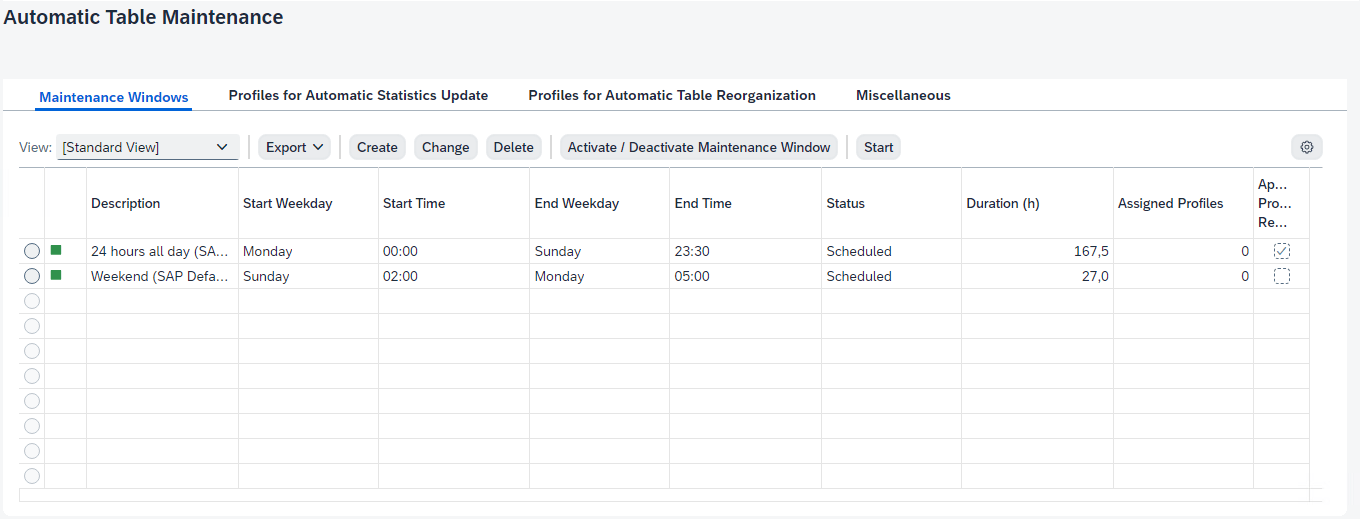Select radio button for 24 hours all day row
Viewport: 1360px width, 519px height.
click(32, 251)
